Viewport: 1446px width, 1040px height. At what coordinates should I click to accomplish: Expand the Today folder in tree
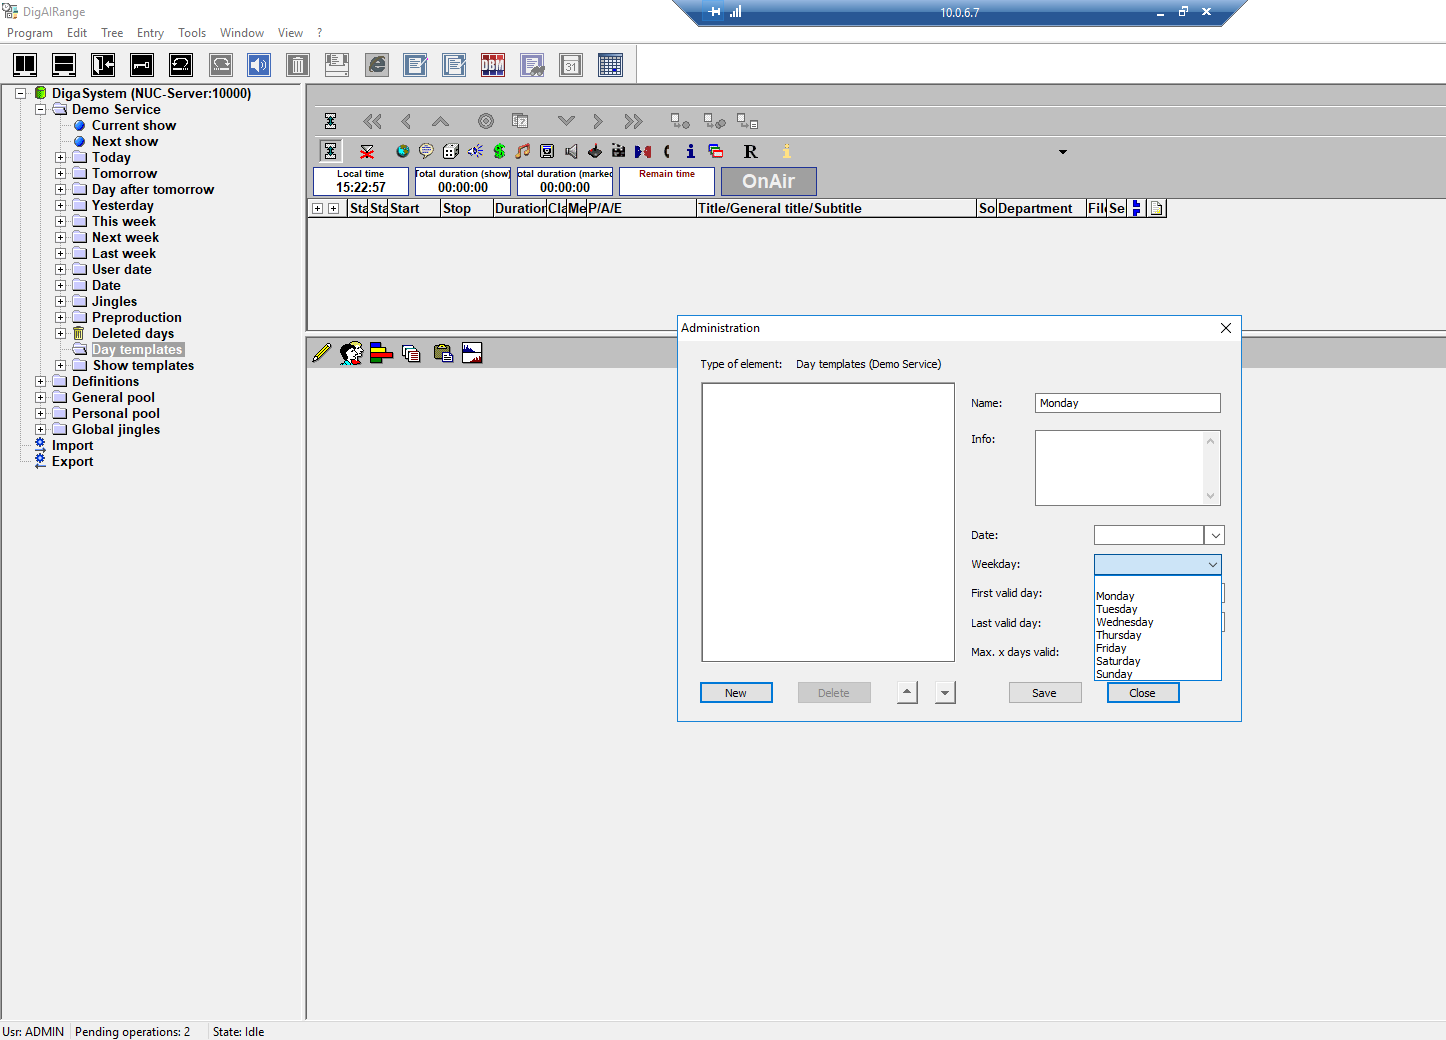click(x=60, y=157)
